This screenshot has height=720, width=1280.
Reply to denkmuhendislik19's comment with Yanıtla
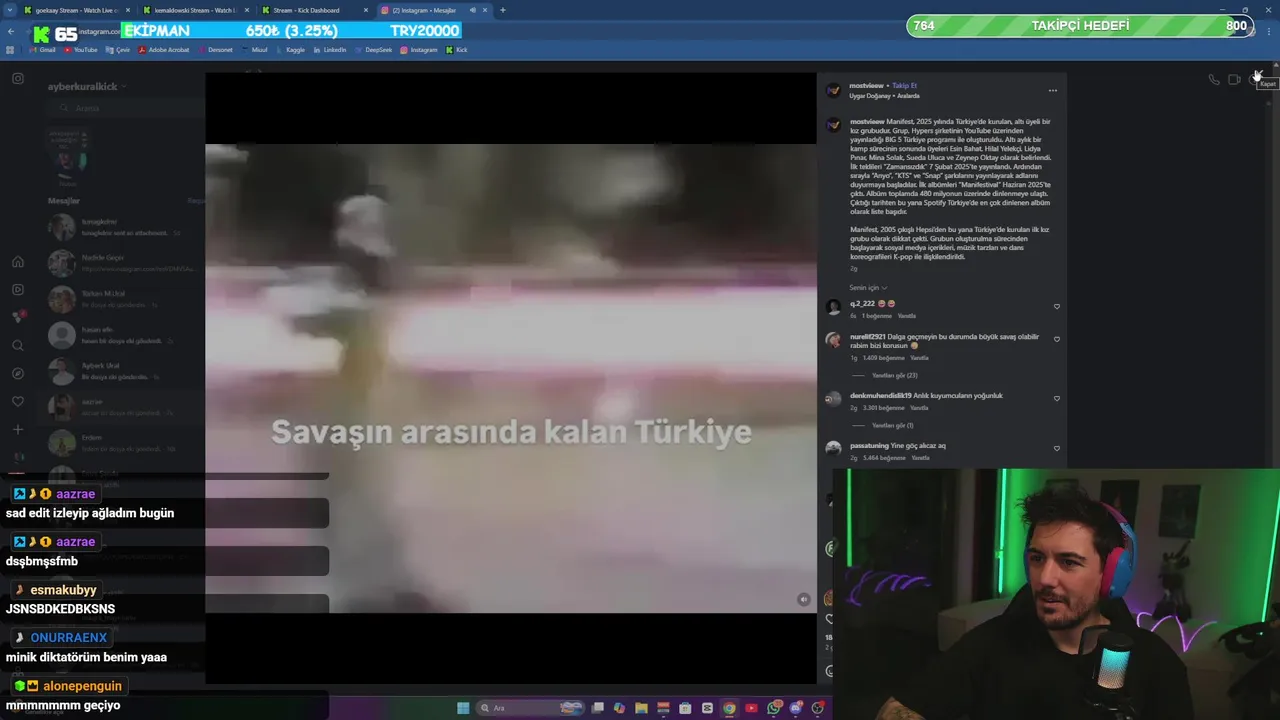pos(919,407)
